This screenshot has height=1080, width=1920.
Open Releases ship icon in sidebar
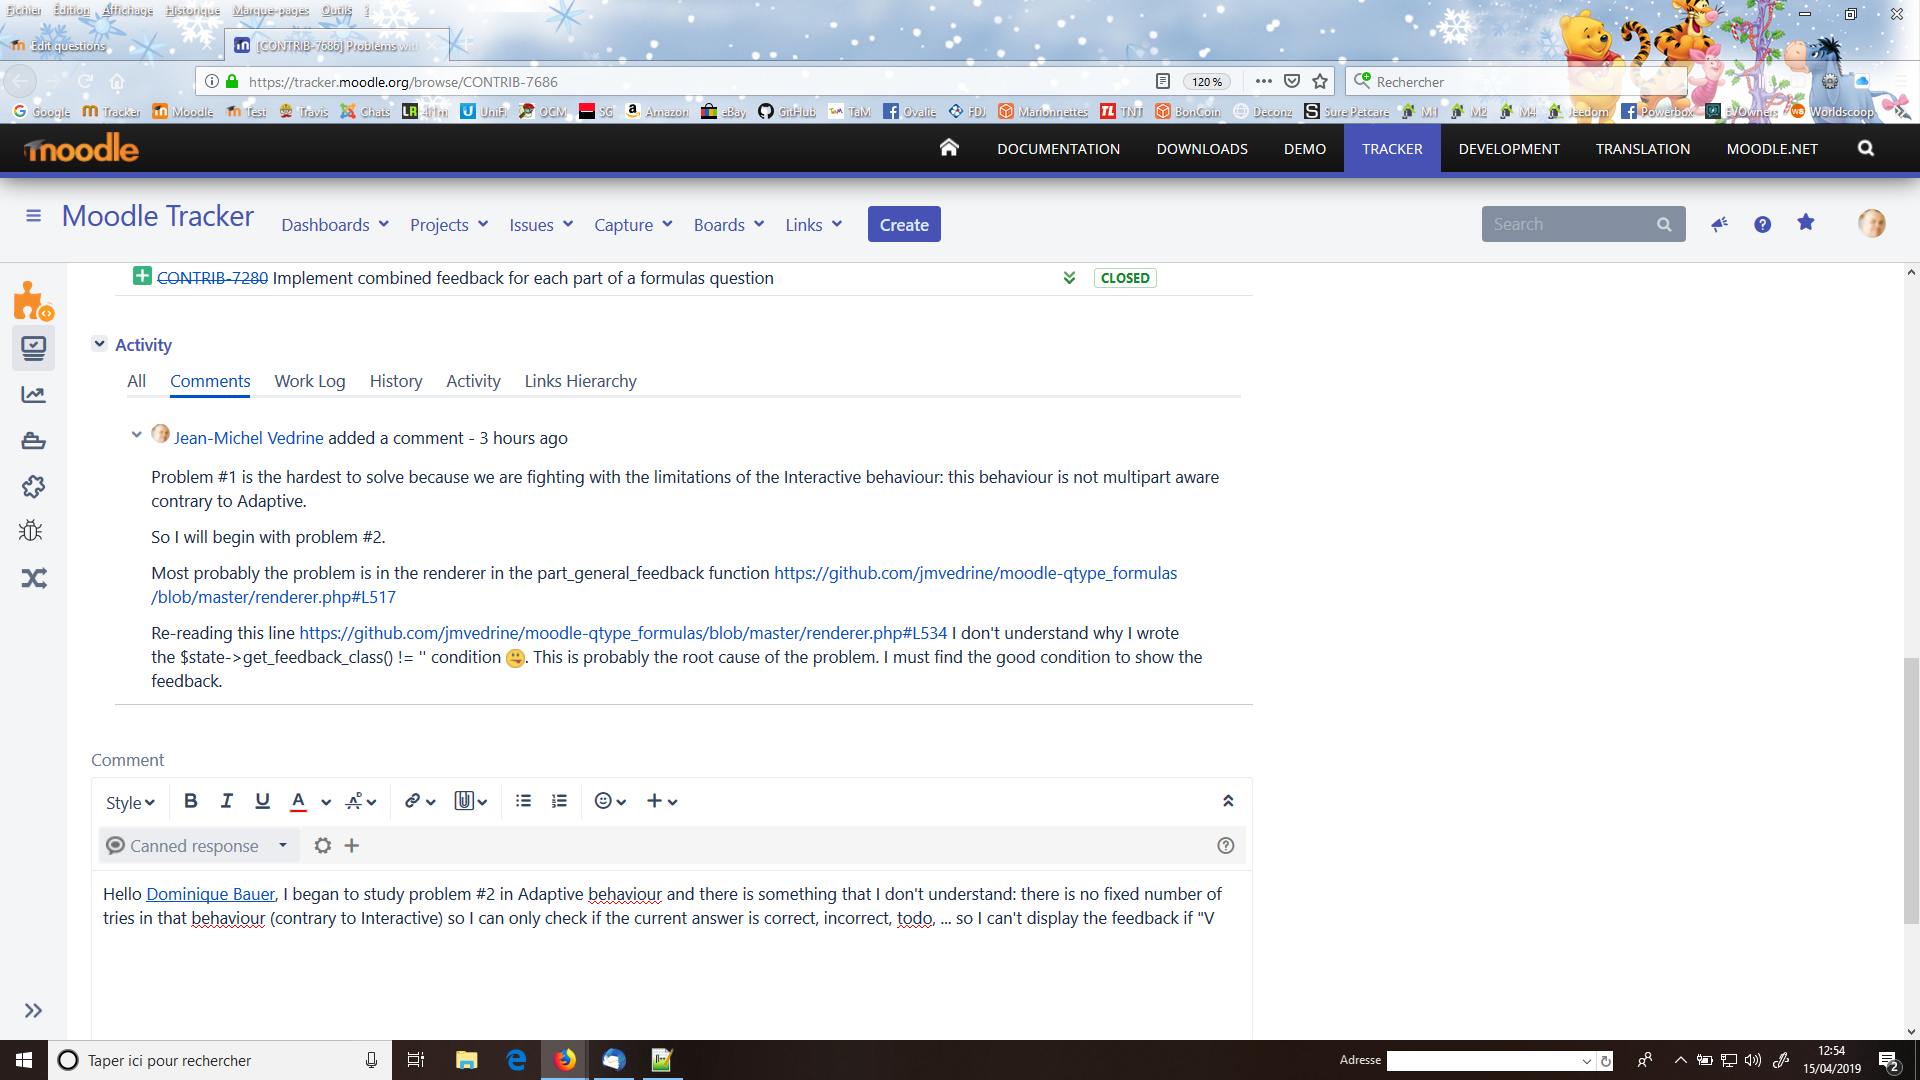tap(33, 441)
